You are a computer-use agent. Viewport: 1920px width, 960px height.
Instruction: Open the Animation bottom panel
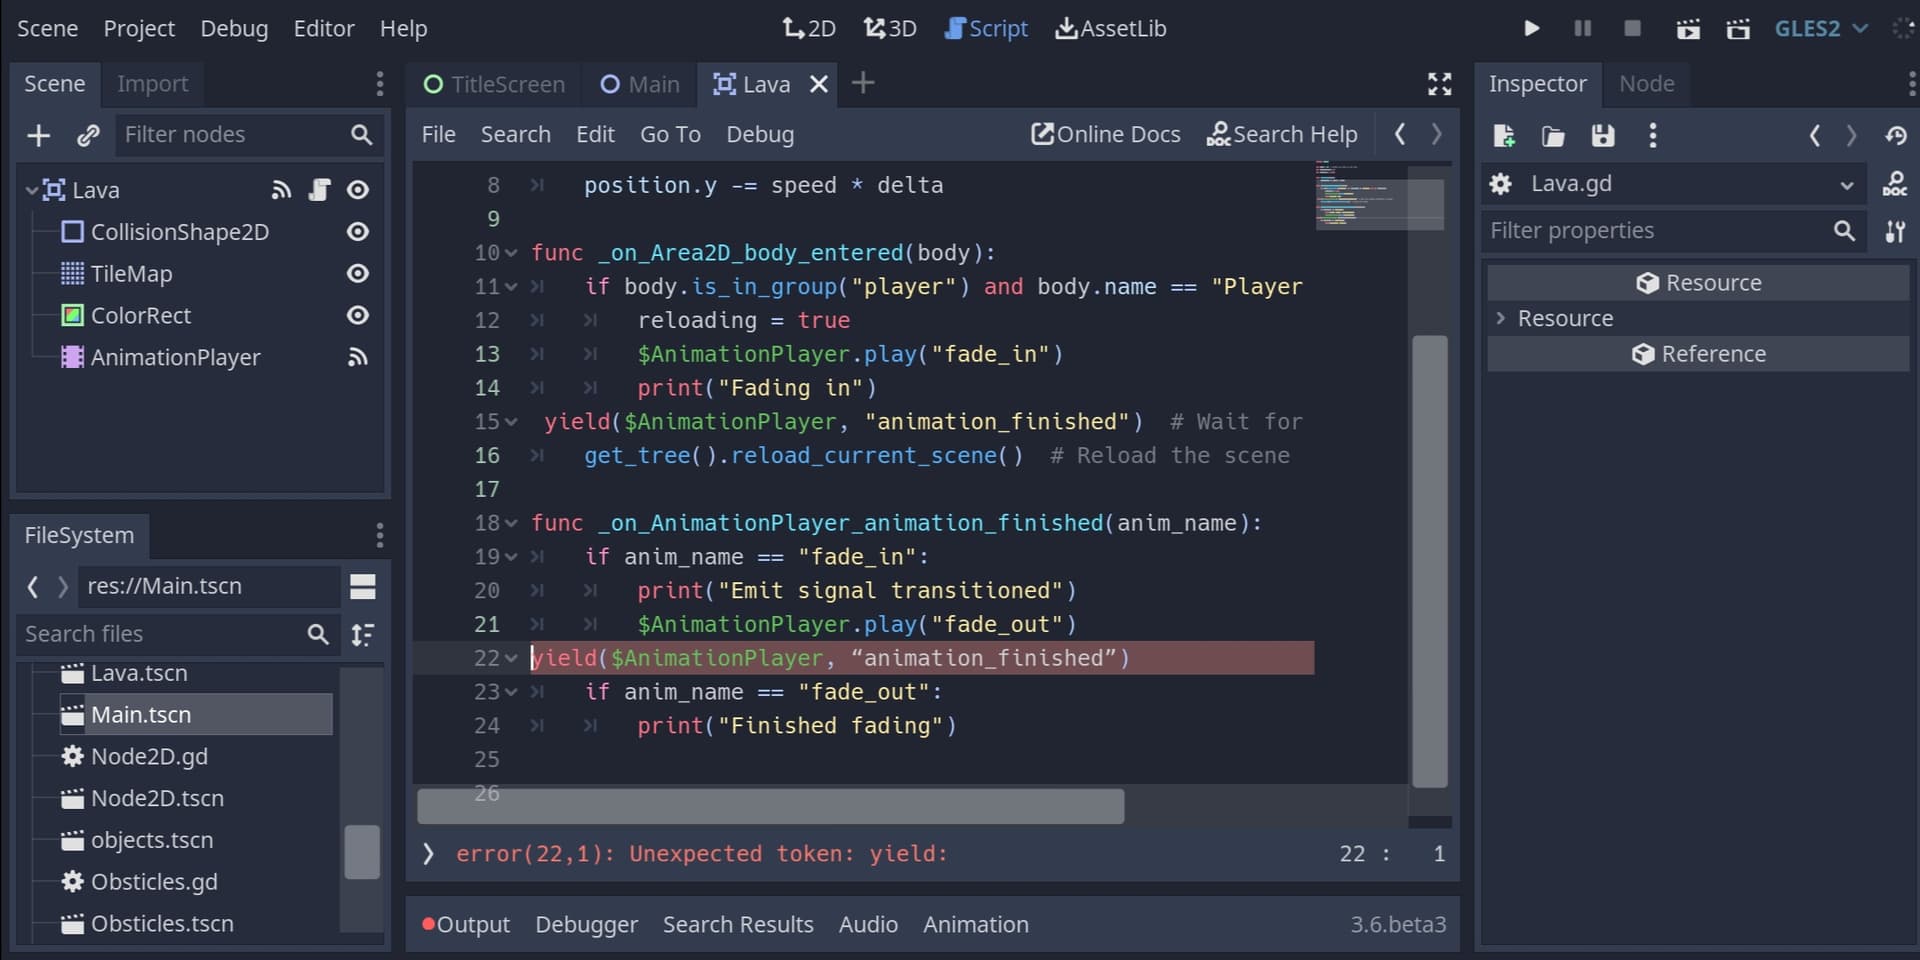(975, 925)
